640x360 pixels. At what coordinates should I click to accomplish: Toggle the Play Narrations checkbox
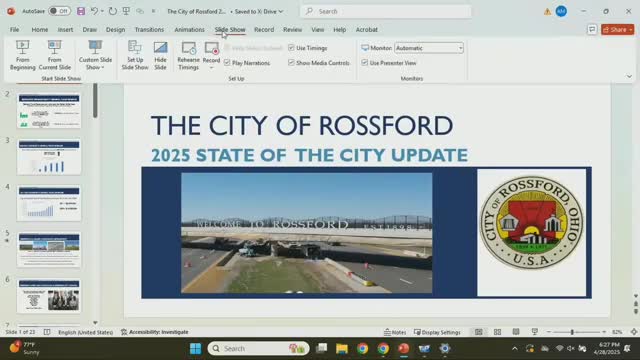tap(227, 62)
